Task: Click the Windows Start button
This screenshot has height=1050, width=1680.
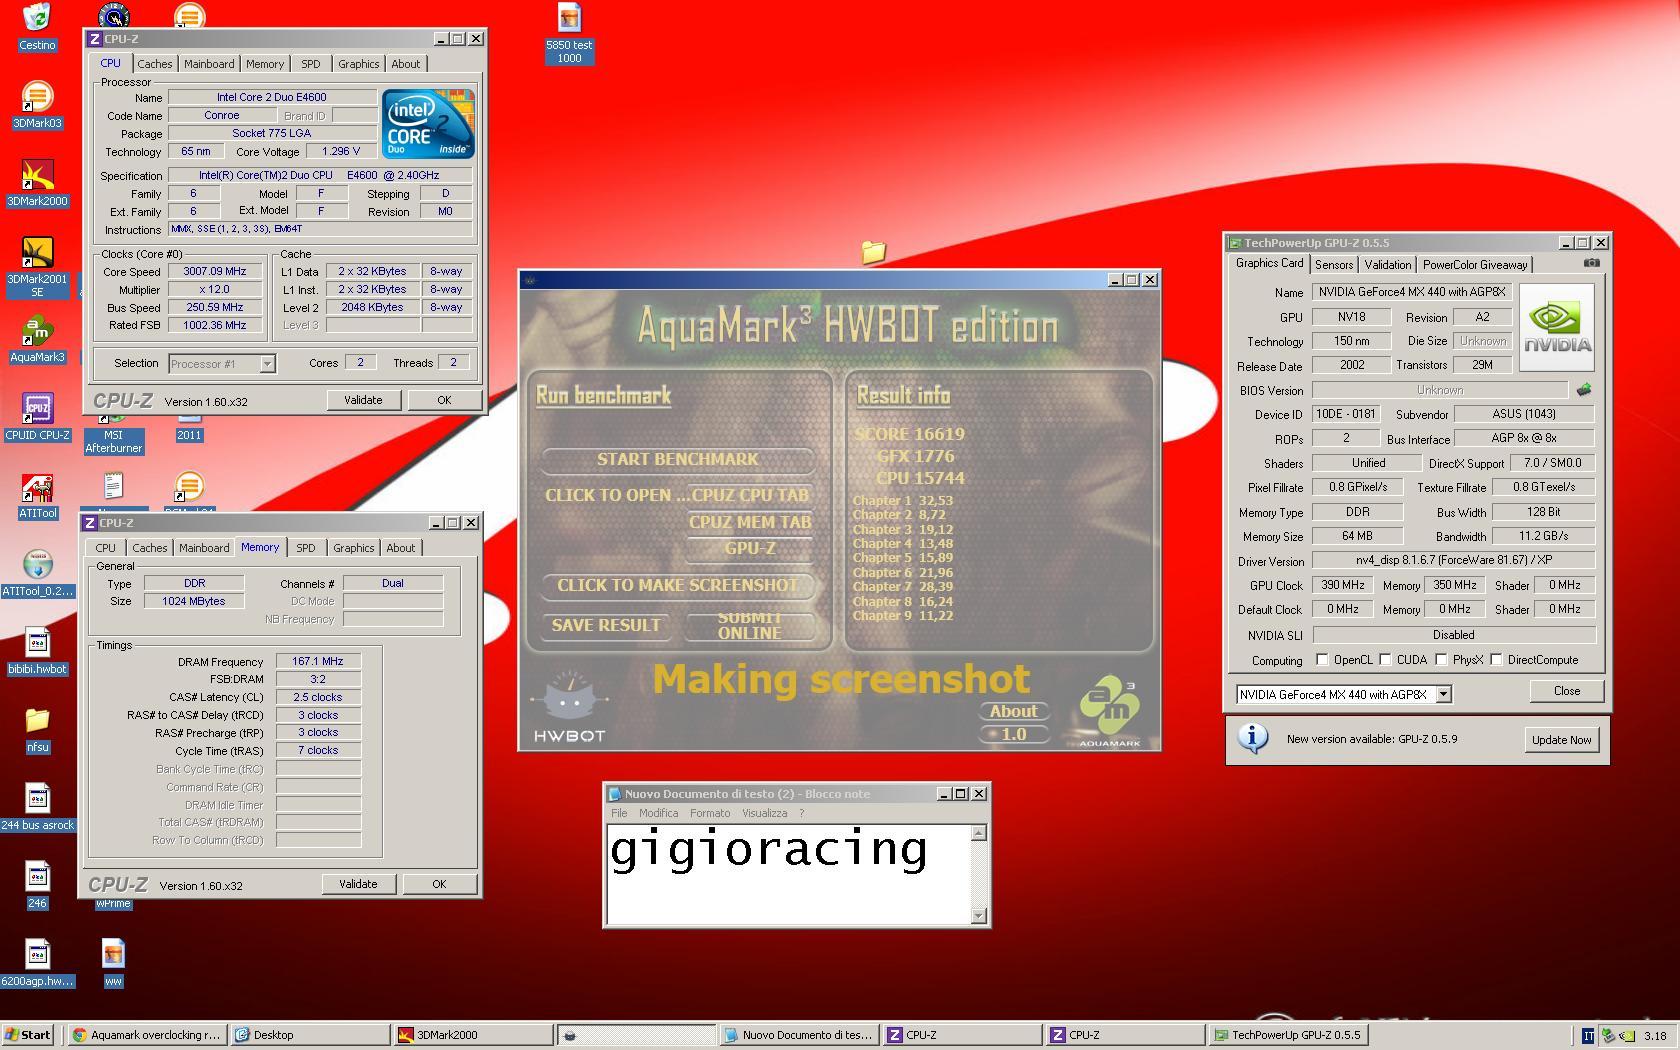Action: click(x=28, y=1035)
